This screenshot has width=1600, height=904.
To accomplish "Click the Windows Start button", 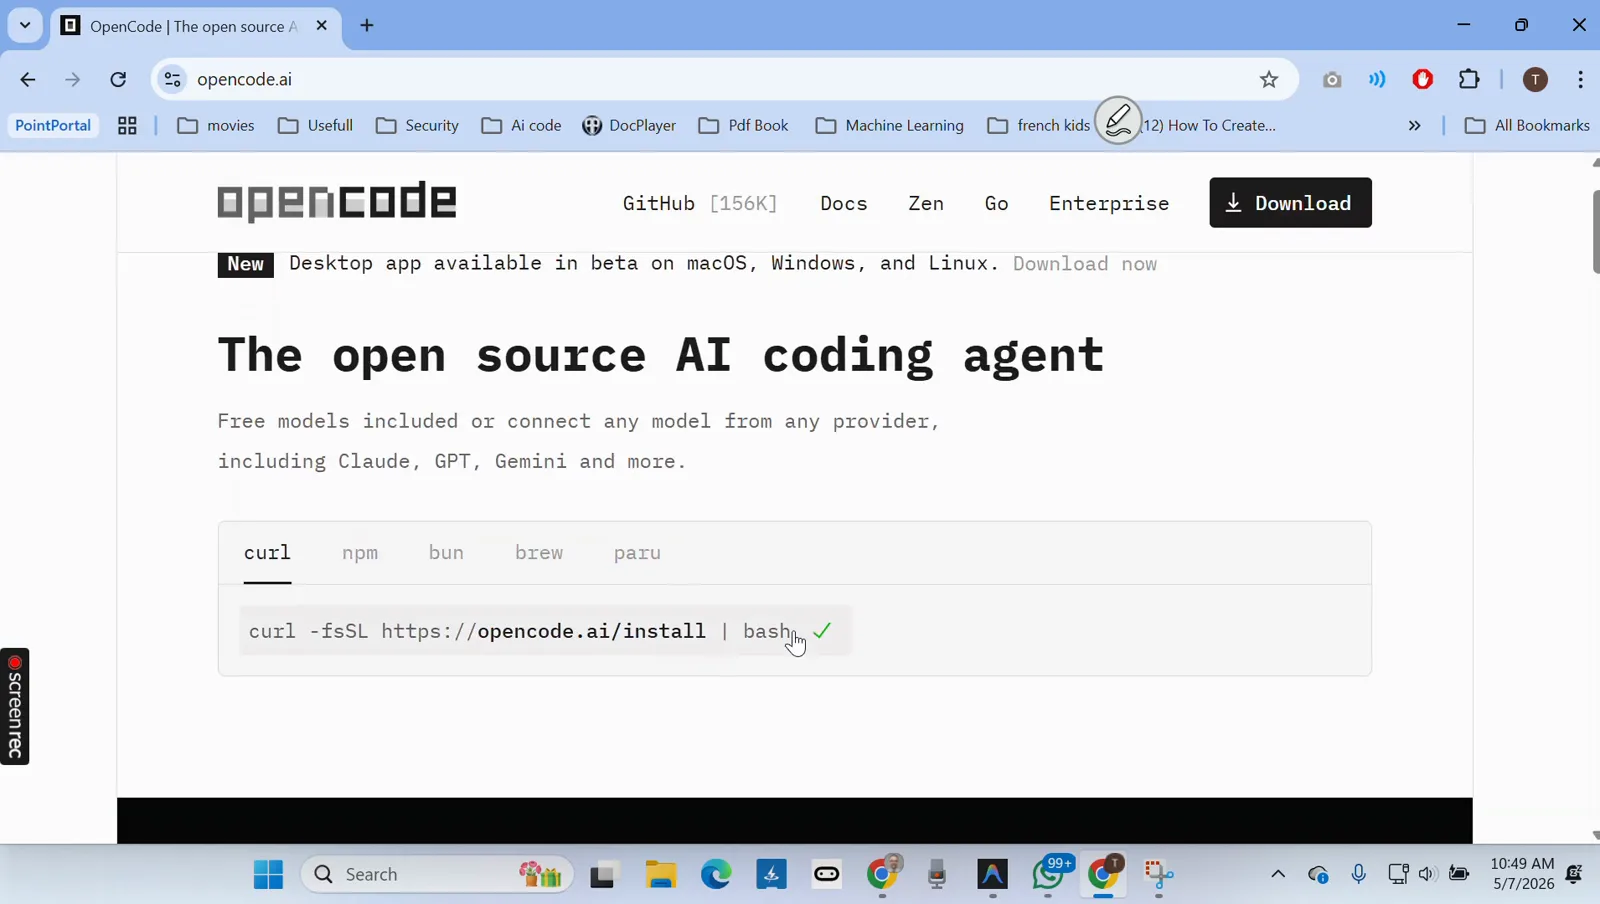I will click(268, 874).
